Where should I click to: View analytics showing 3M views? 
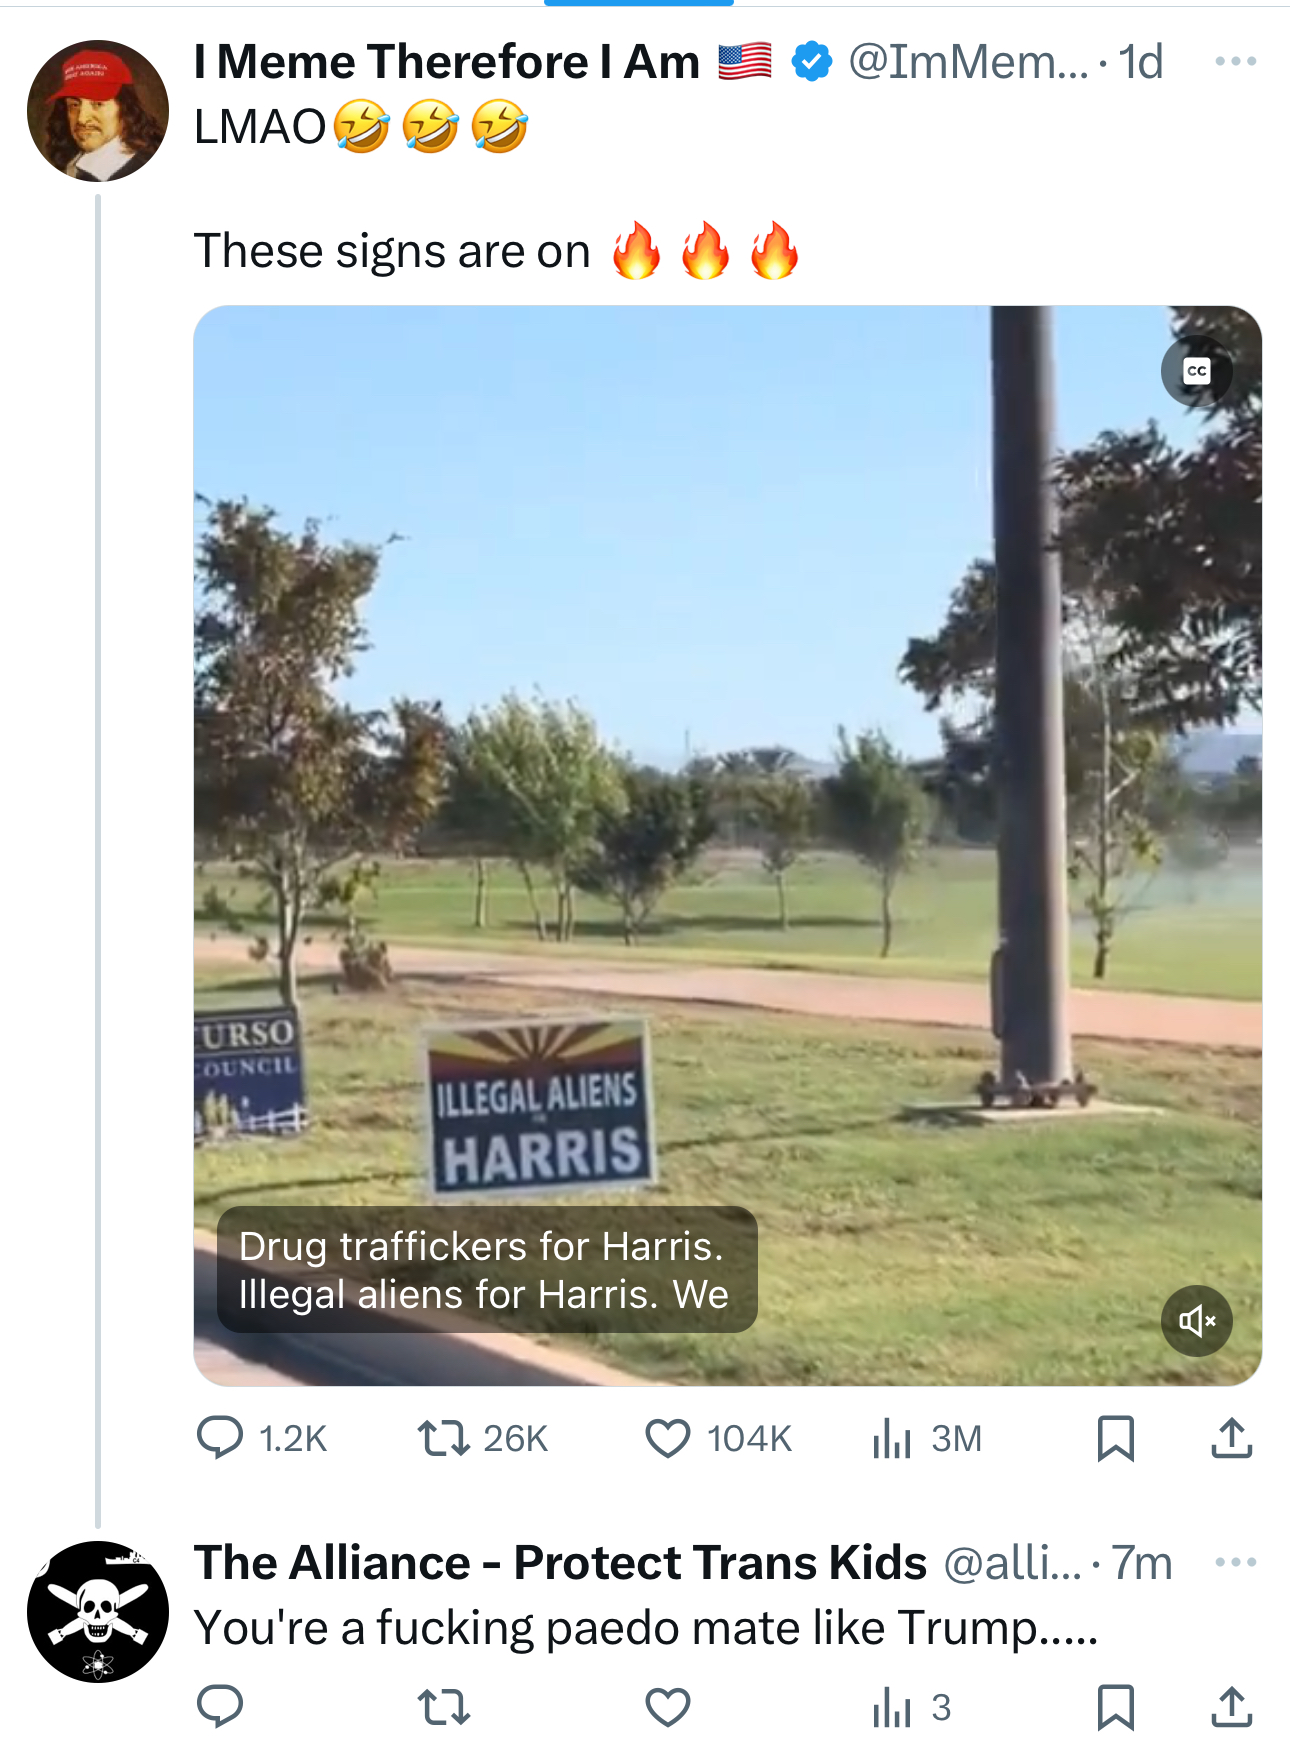tap(892, 1438)
